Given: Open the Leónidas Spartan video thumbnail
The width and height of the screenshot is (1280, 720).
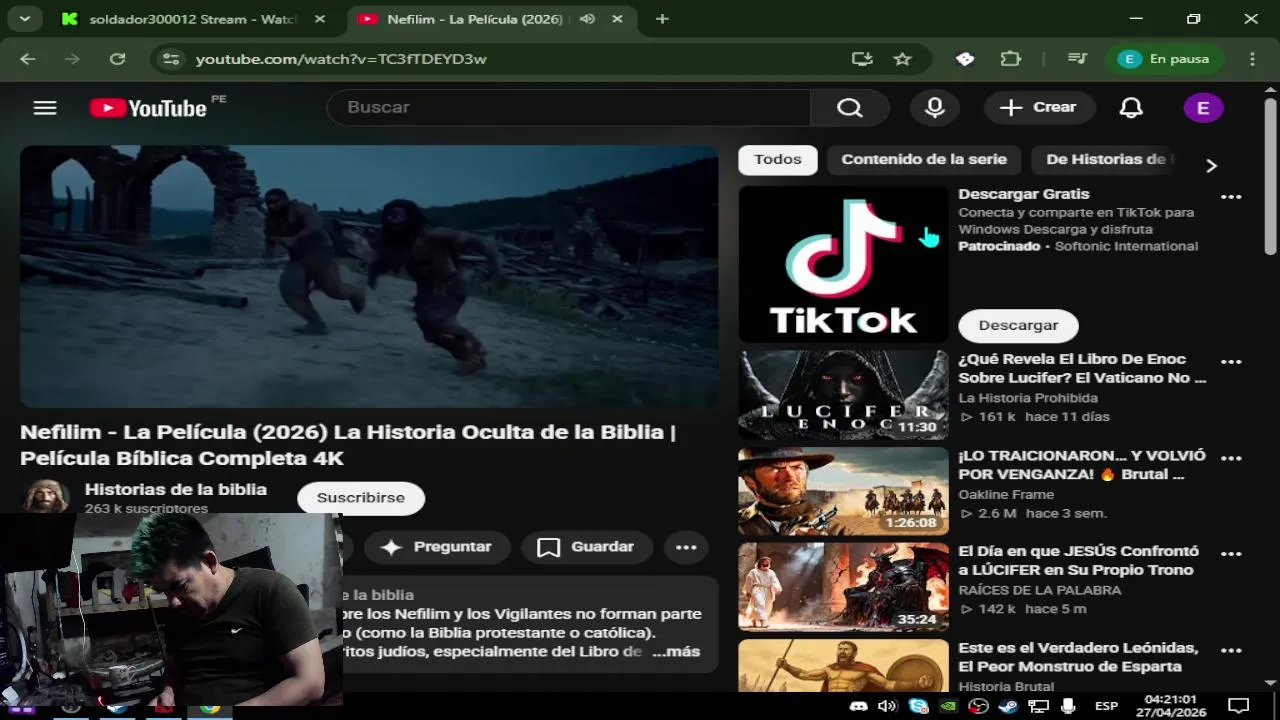Looking at the screenshot, I should (843, 666).
